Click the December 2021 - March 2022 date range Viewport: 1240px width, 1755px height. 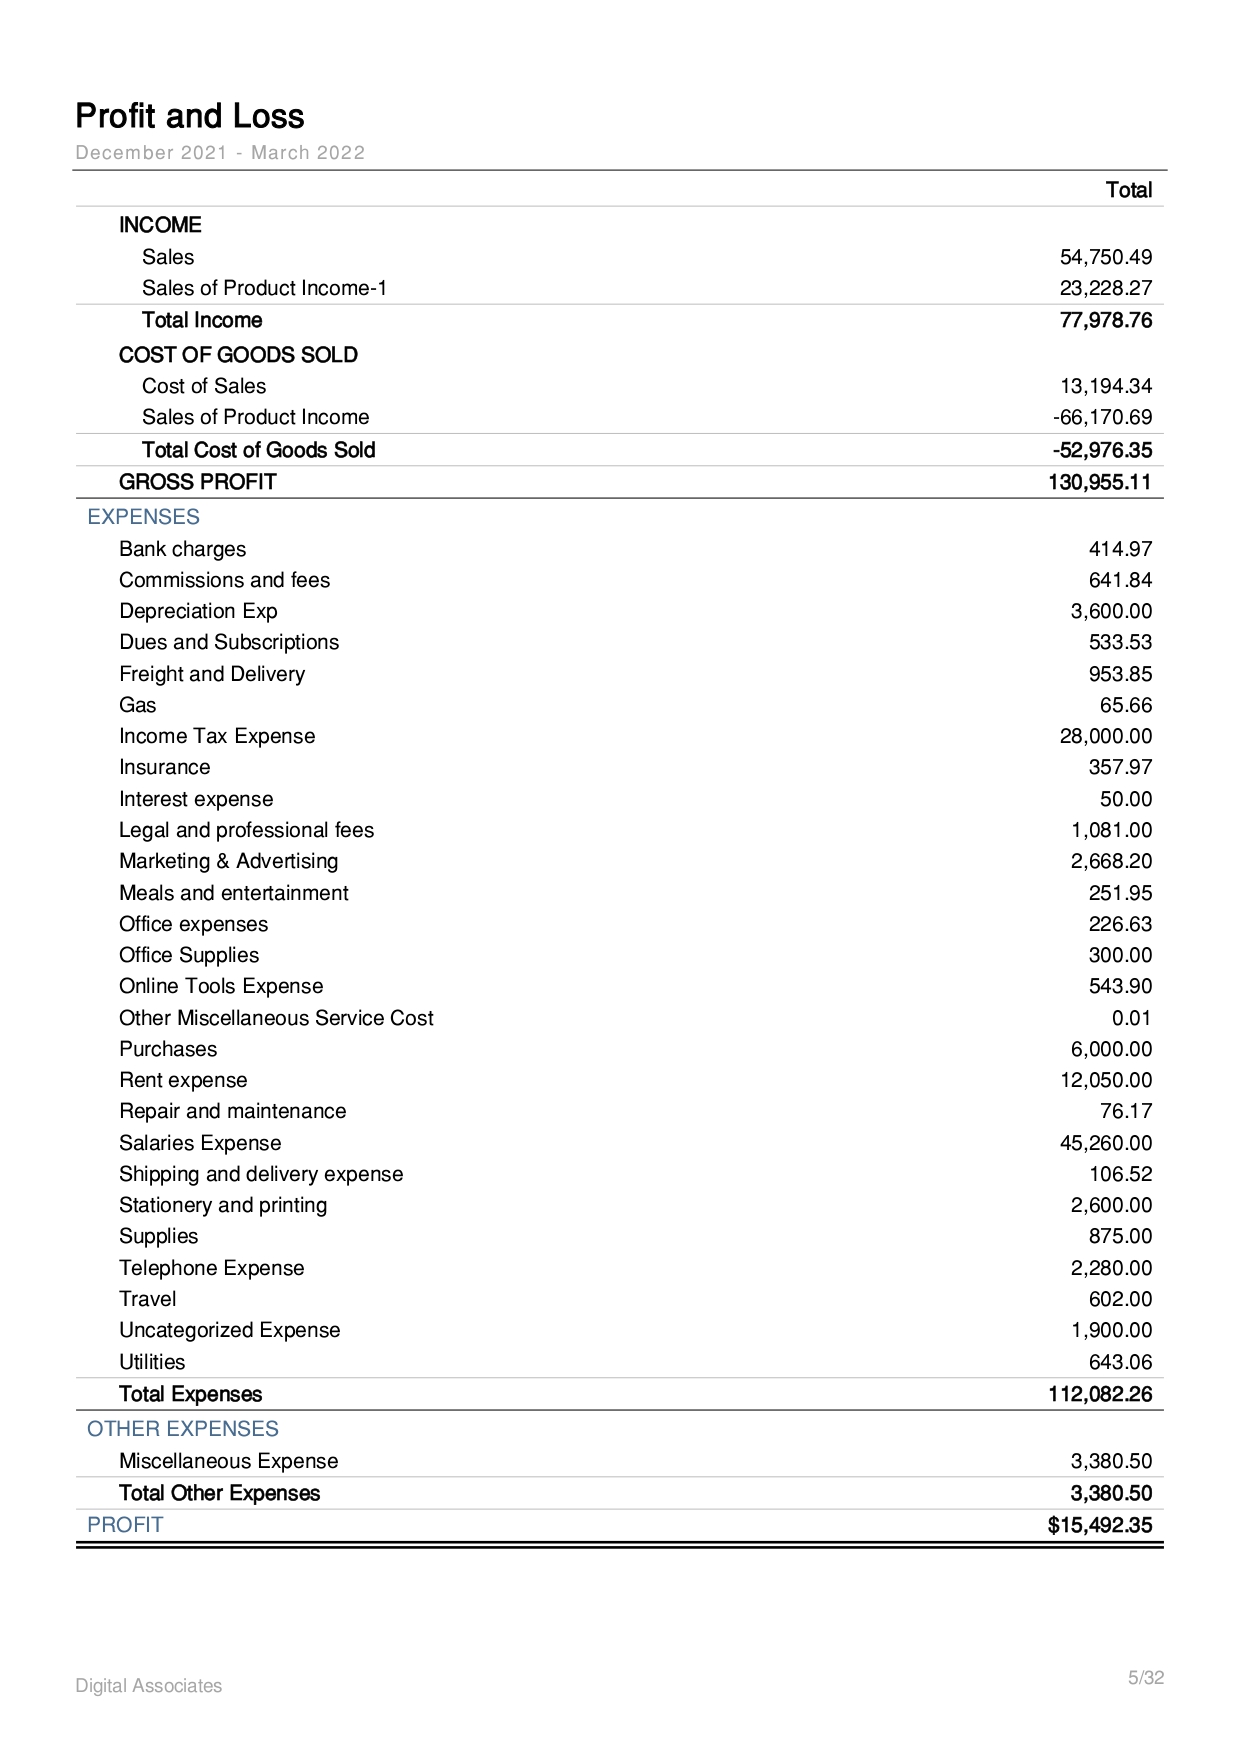(x=220, y=153)
